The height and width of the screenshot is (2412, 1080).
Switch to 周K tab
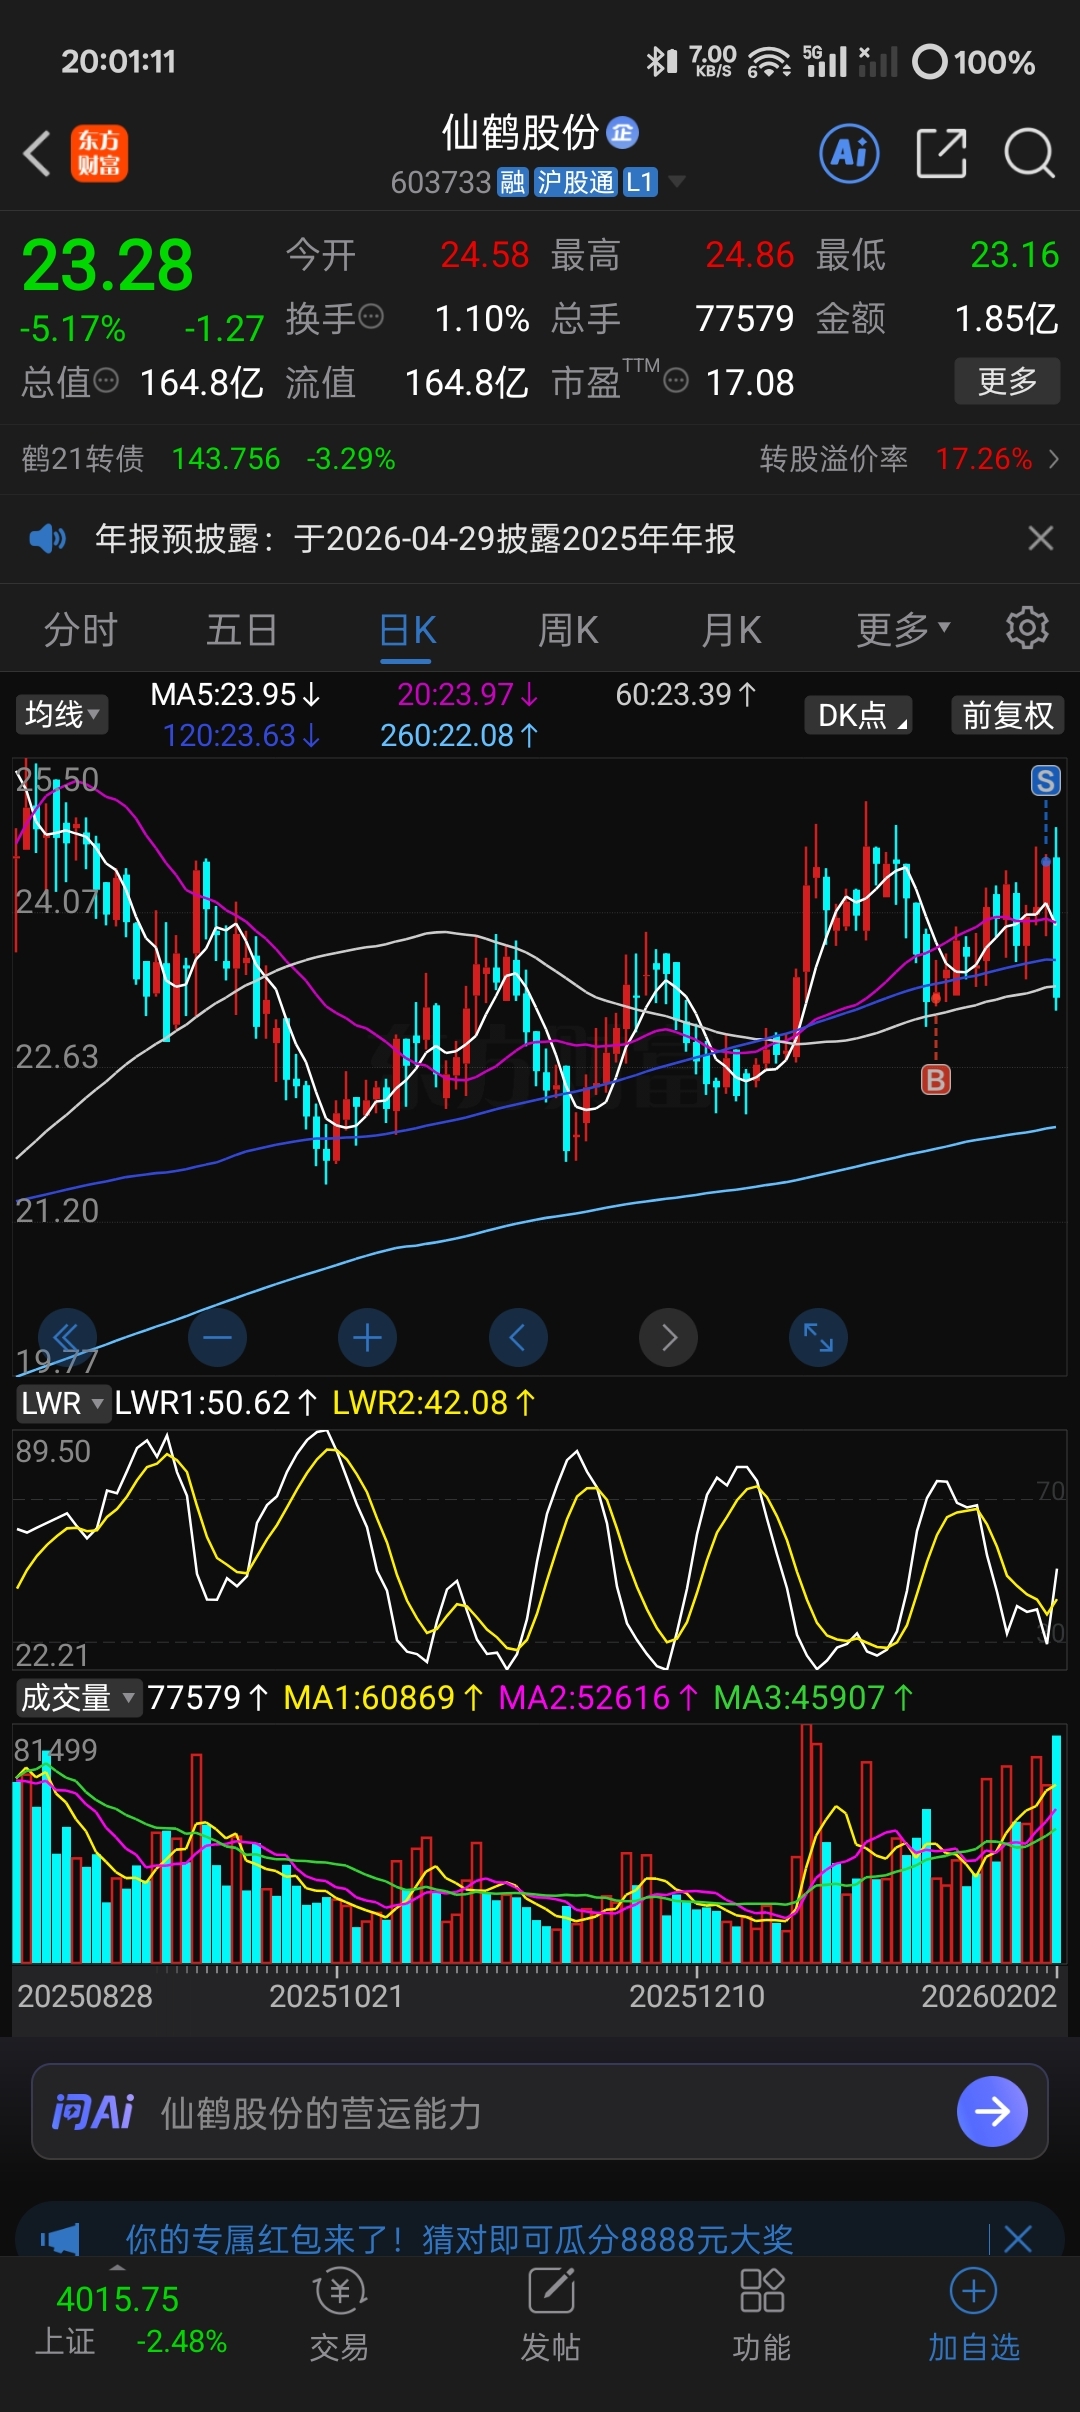pyautogui.click(x=568, y=630)
